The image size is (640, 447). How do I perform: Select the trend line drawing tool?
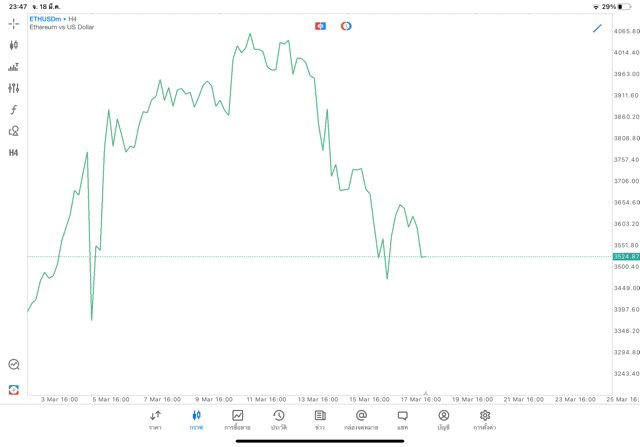597,28
